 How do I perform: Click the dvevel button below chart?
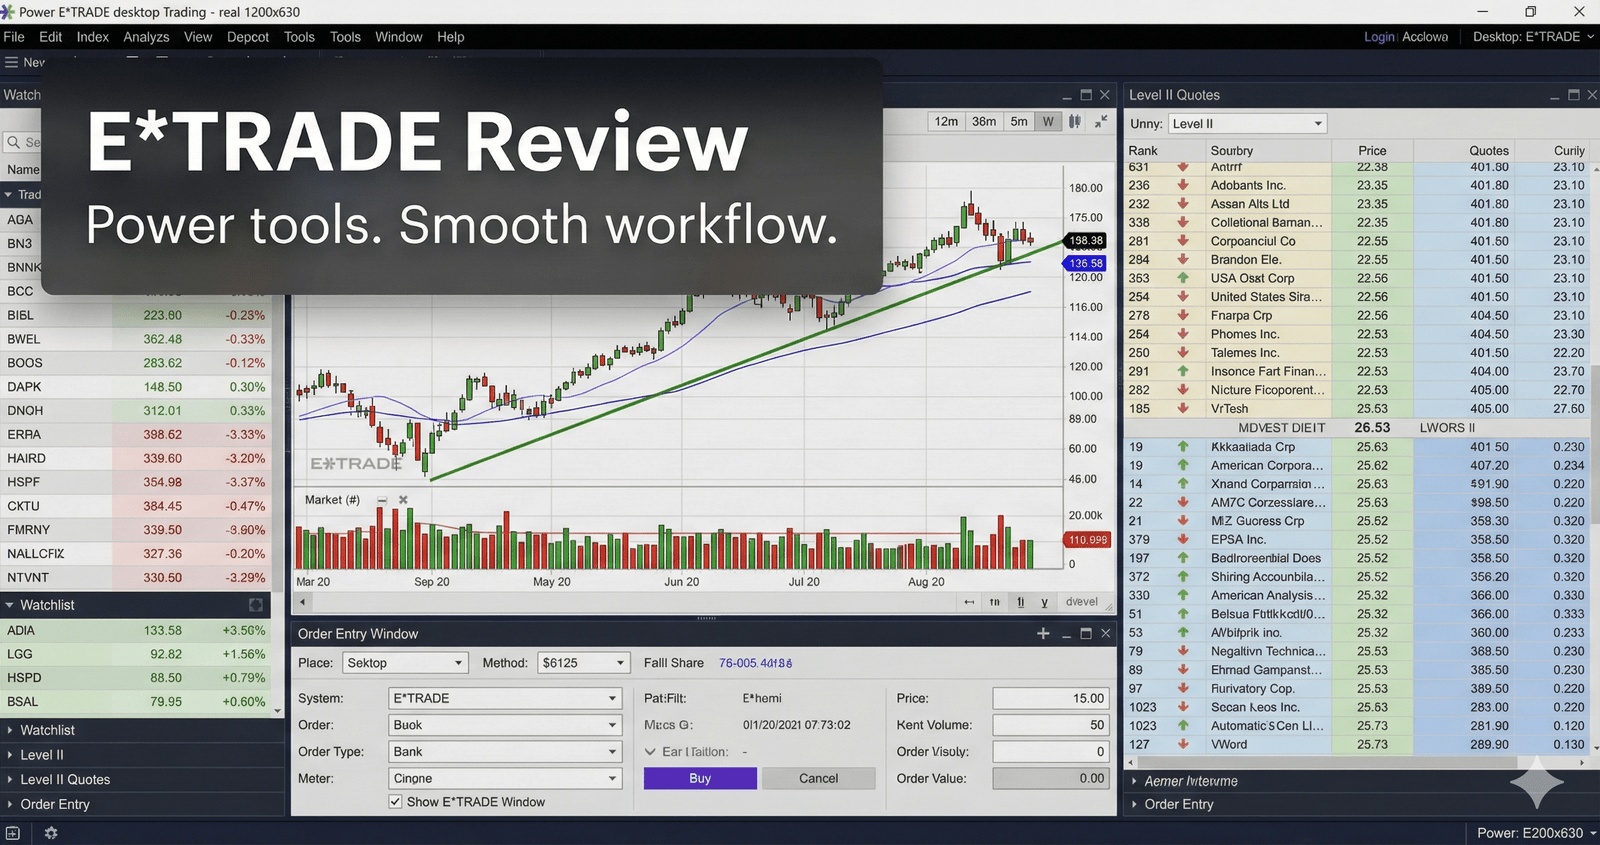(x=1082, y=602)
